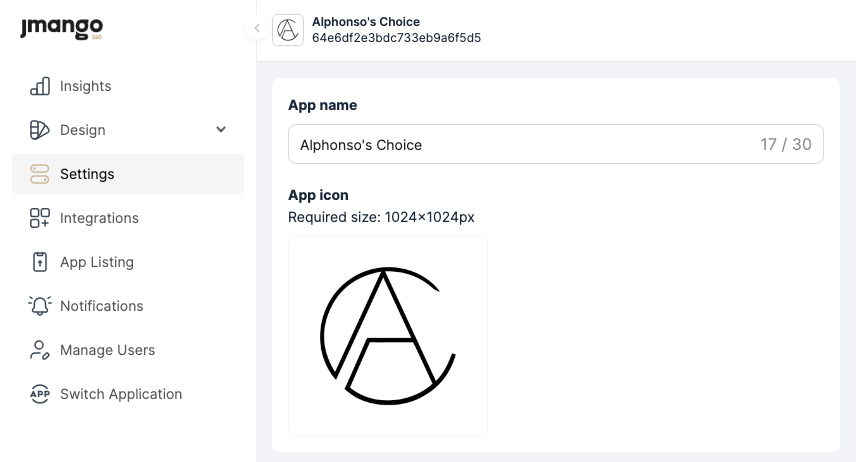Go to the App Listing page
856x462 pixels.
click(97, 262)
